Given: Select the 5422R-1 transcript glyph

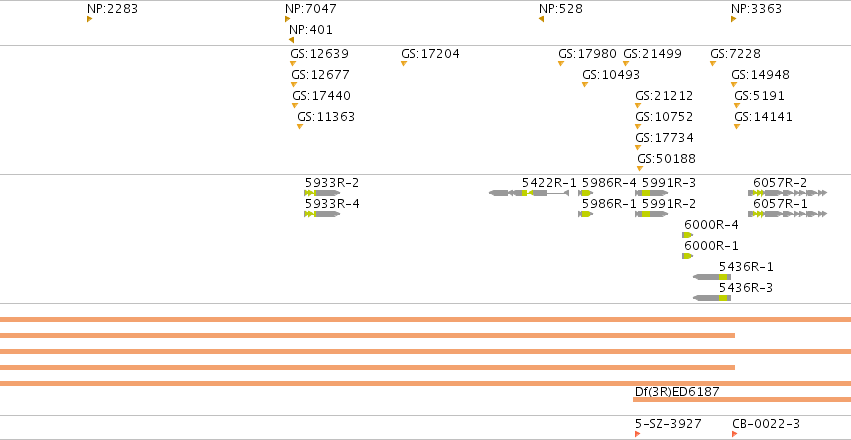Looking at the screenshot, I should click(x=529, y=193).
